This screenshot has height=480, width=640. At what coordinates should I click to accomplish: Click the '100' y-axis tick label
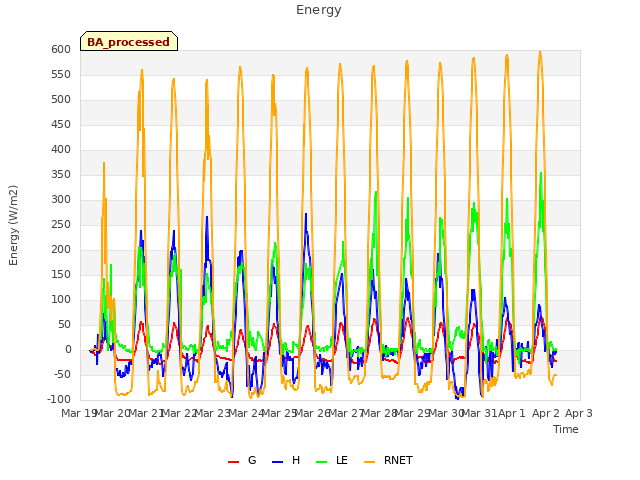coord(61,300)
